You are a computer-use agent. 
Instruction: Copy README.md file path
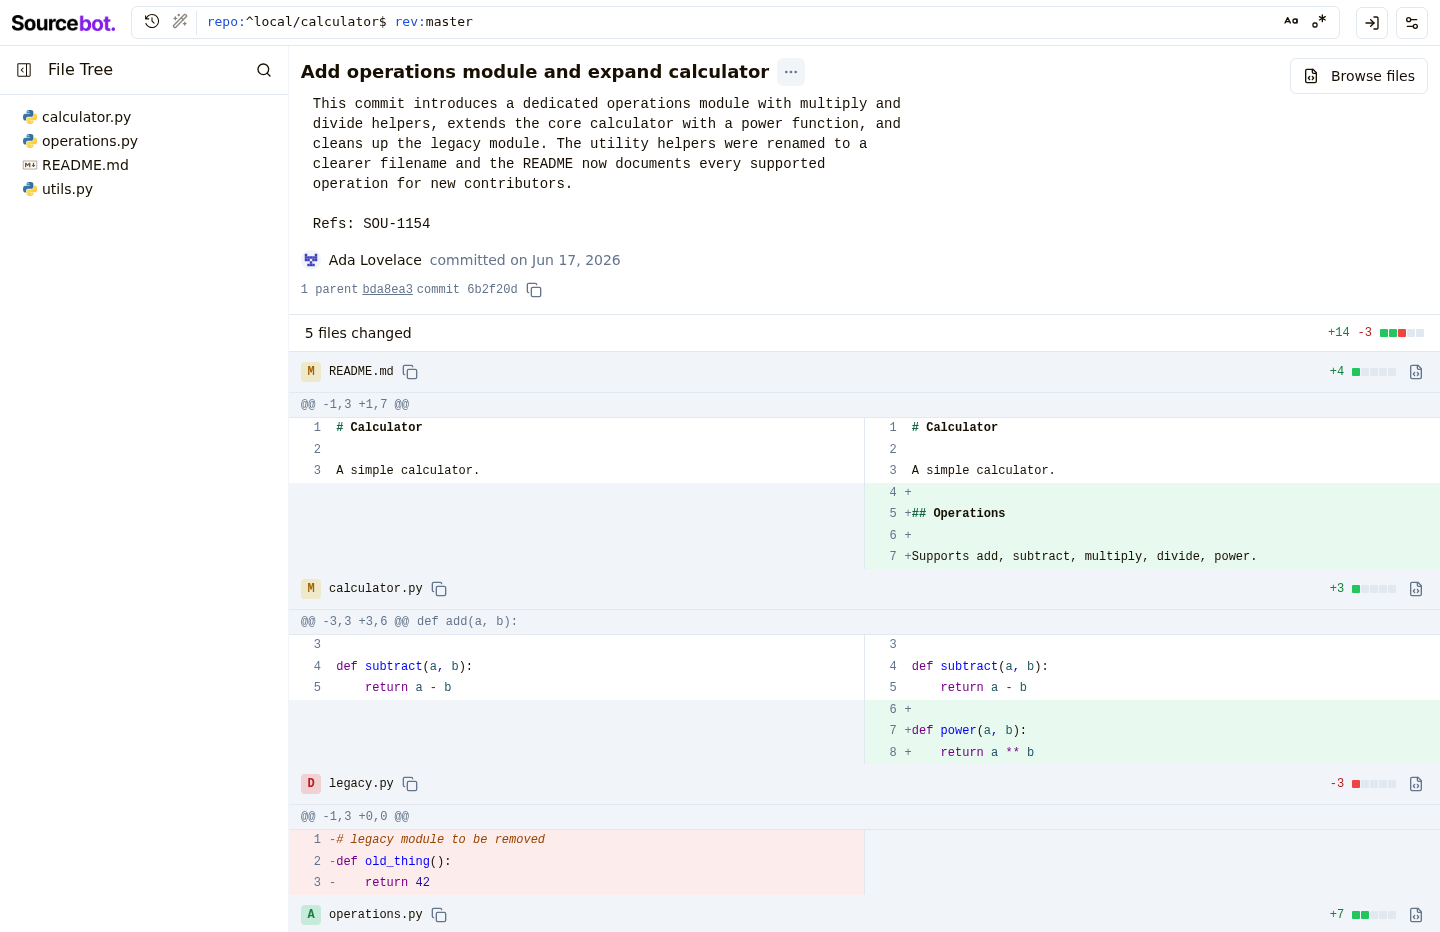pyautogui.click(x=410, y=372)
